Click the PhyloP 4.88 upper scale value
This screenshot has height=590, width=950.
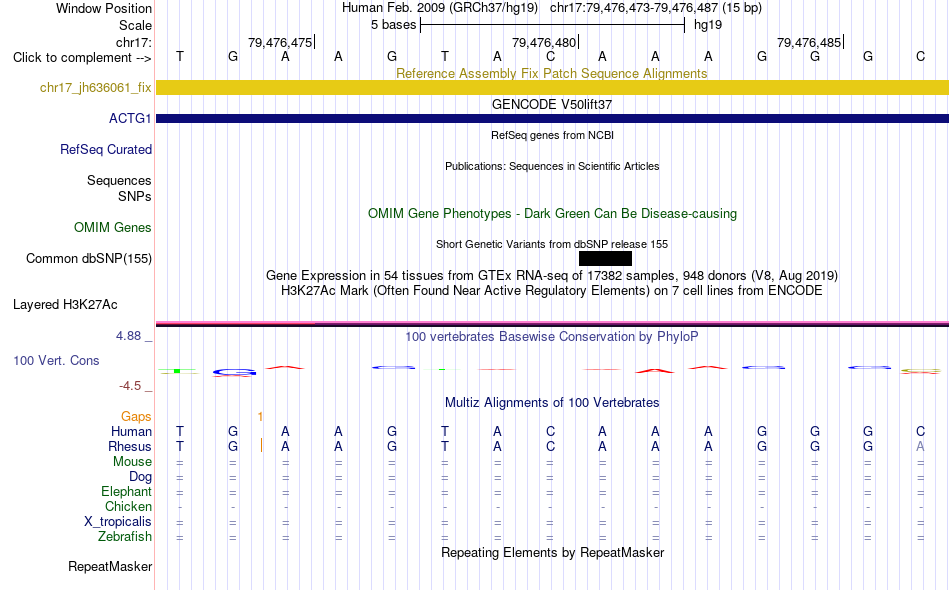(128, 336)
